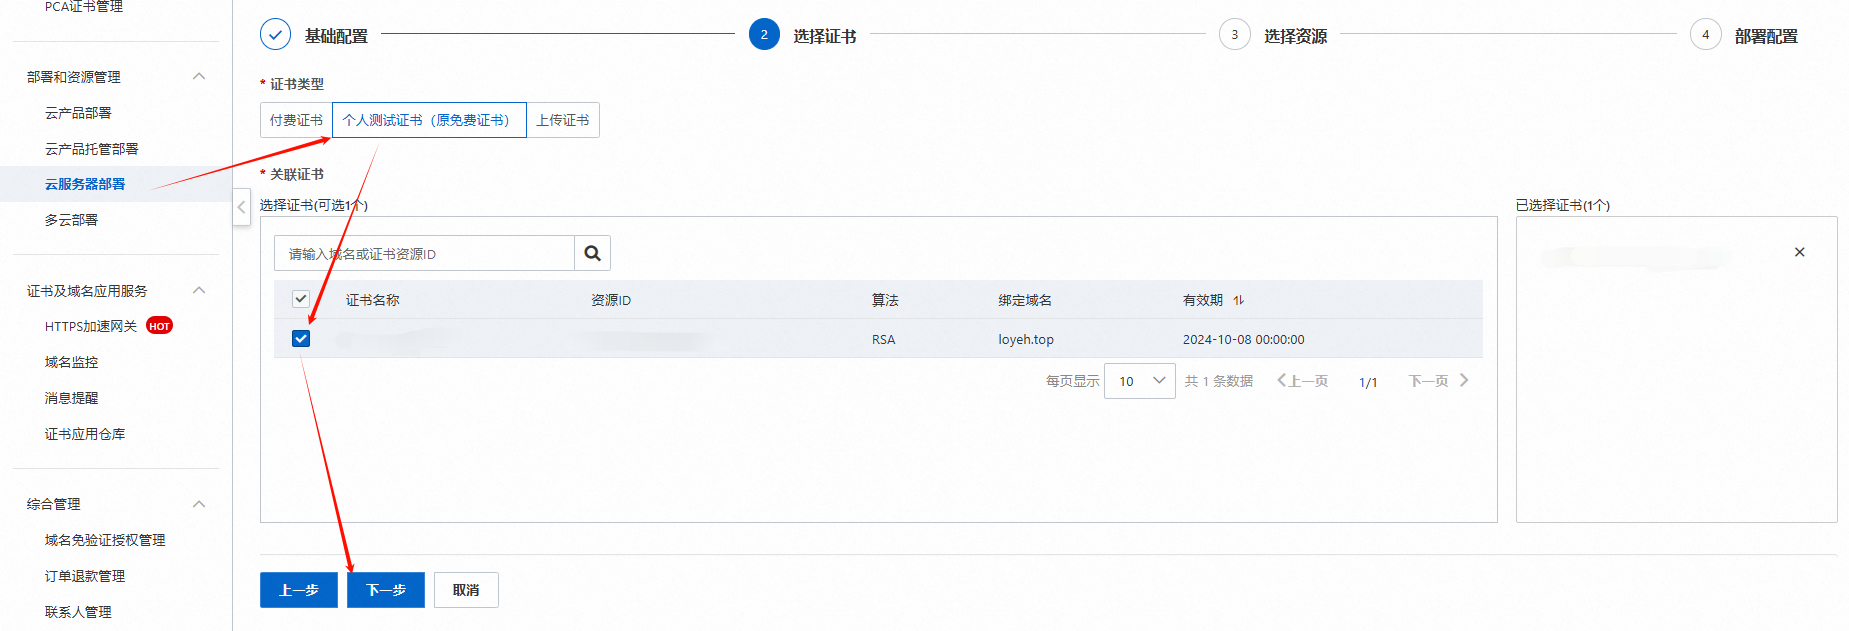This screenshot has height=631, width=1849.
Task: Click the loyeh.top domain cell
Action: point(1026,340)
